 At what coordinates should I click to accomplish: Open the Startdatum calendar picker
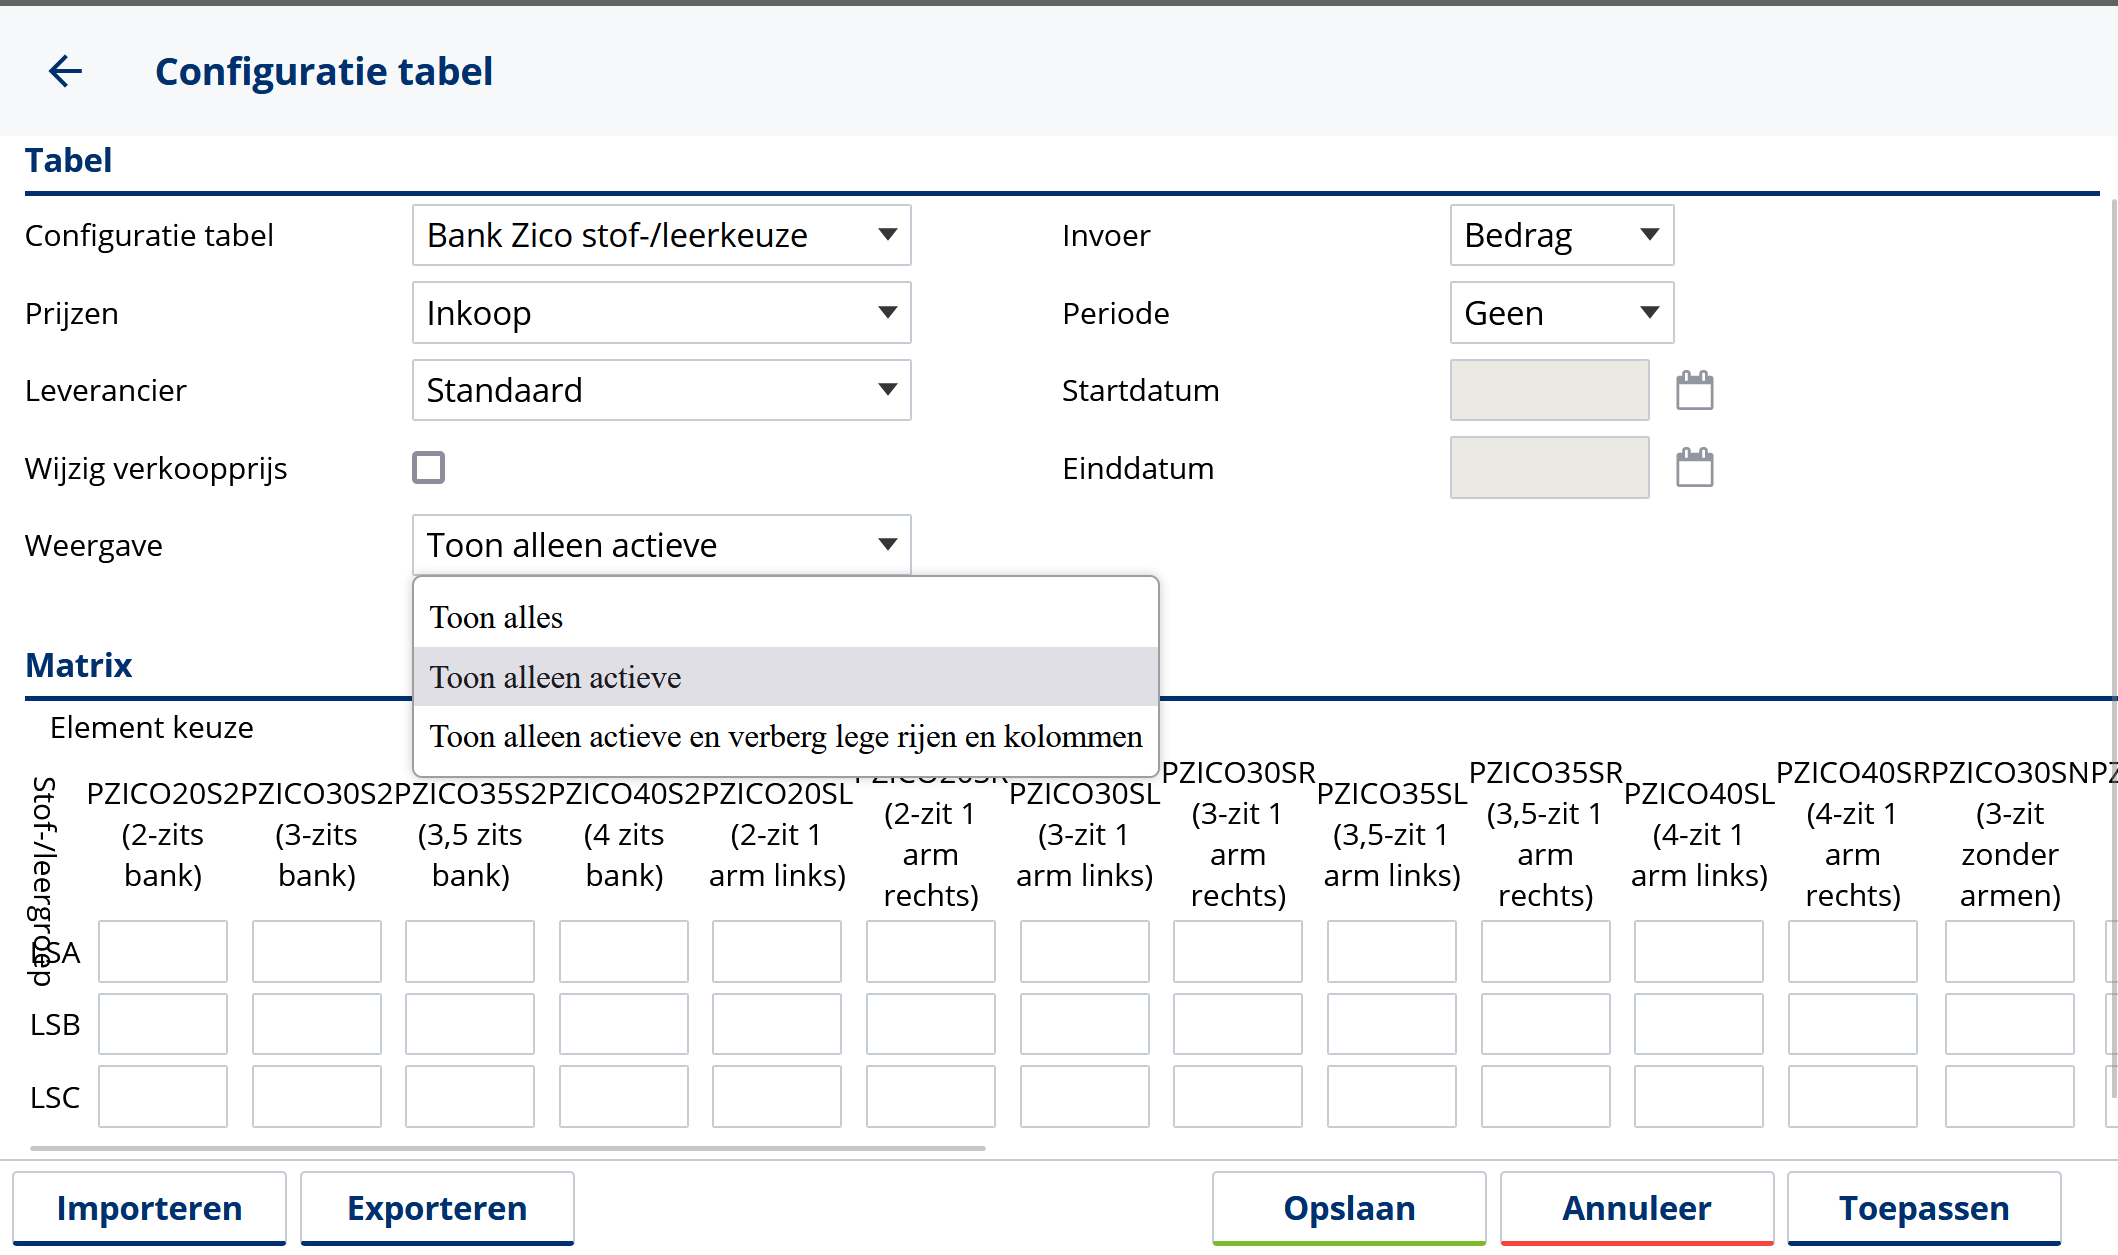coord(1694,390)
